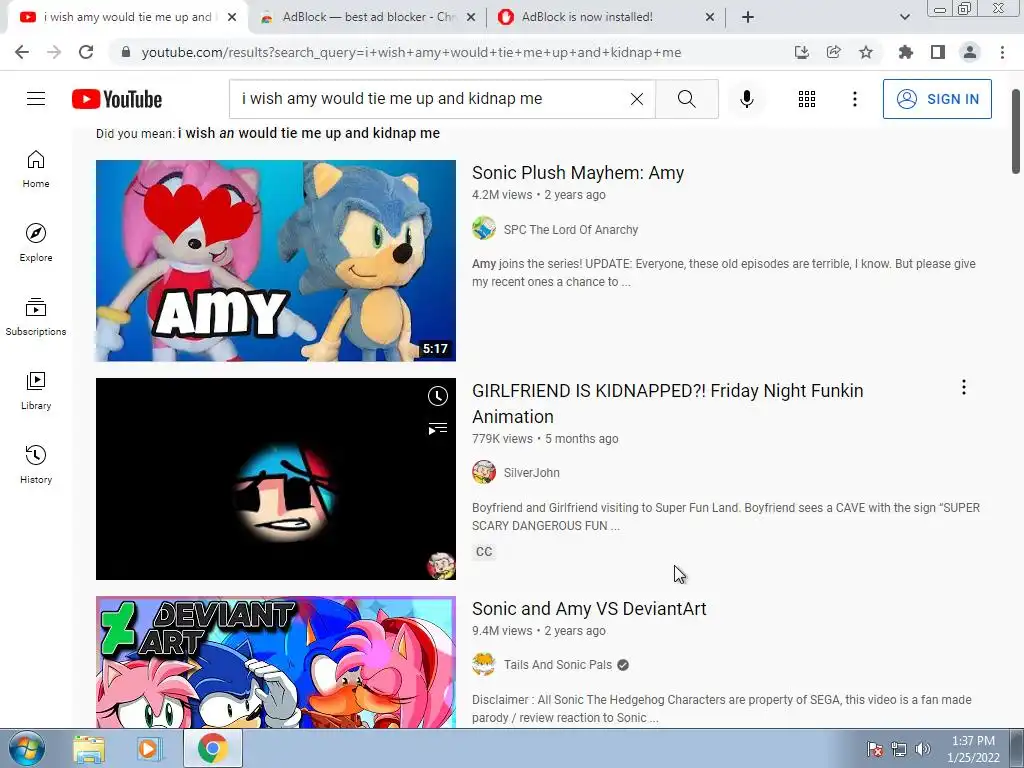The image size is (1024, 768).
Task: Click the browser Back arrow
Action: coord(22,52)
